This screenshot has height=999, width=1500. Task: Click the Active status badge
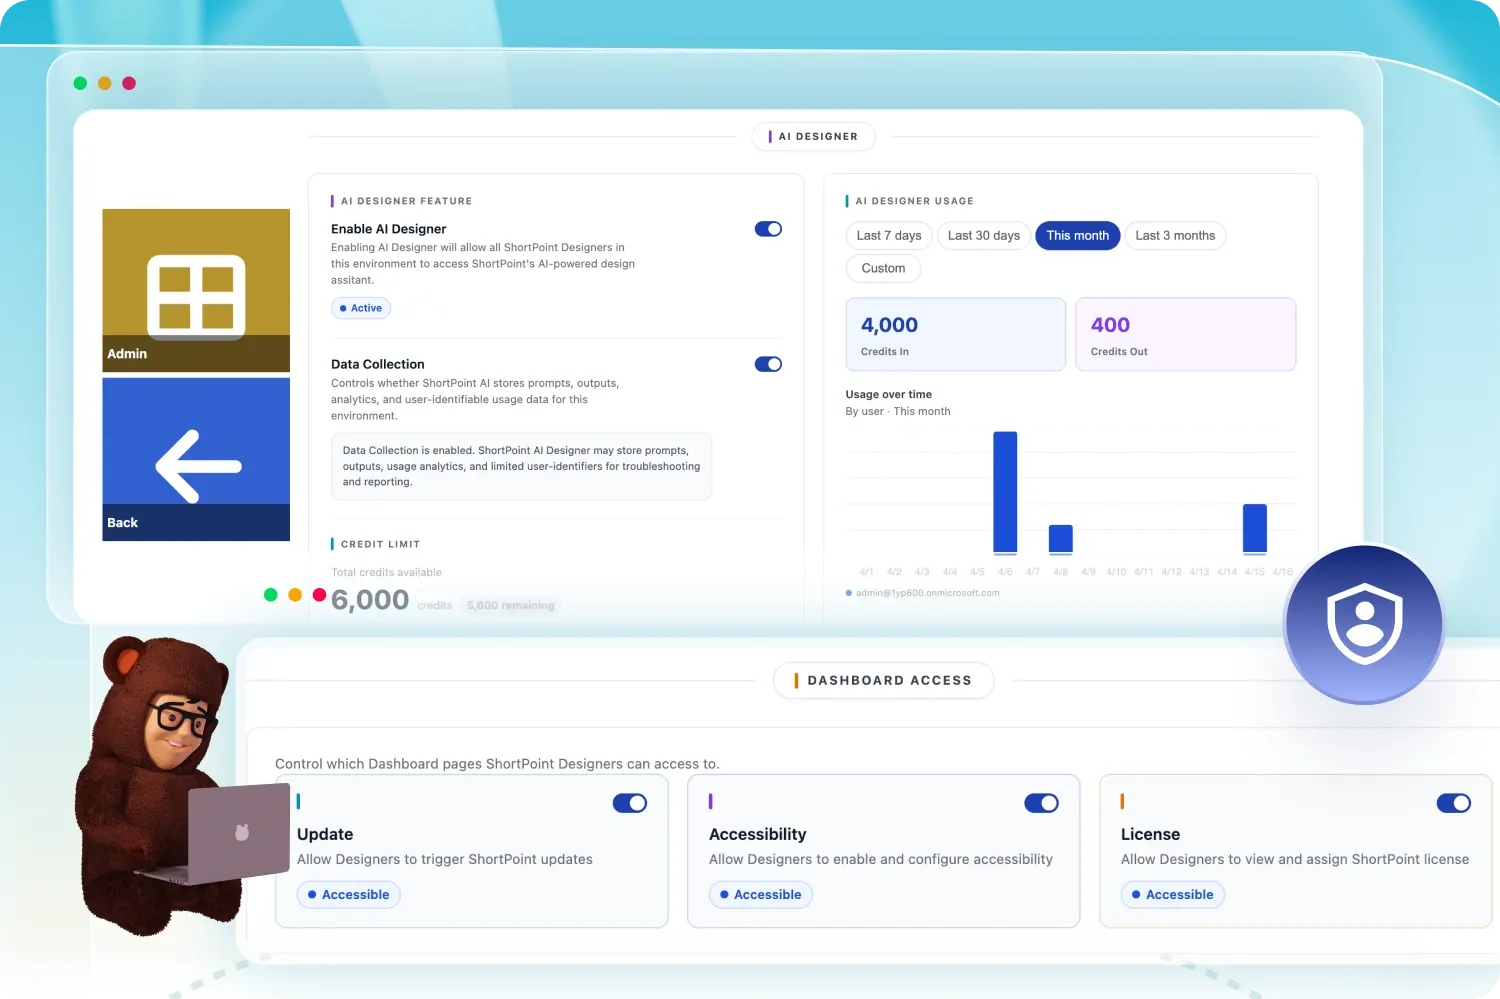[x=361, y=308]
